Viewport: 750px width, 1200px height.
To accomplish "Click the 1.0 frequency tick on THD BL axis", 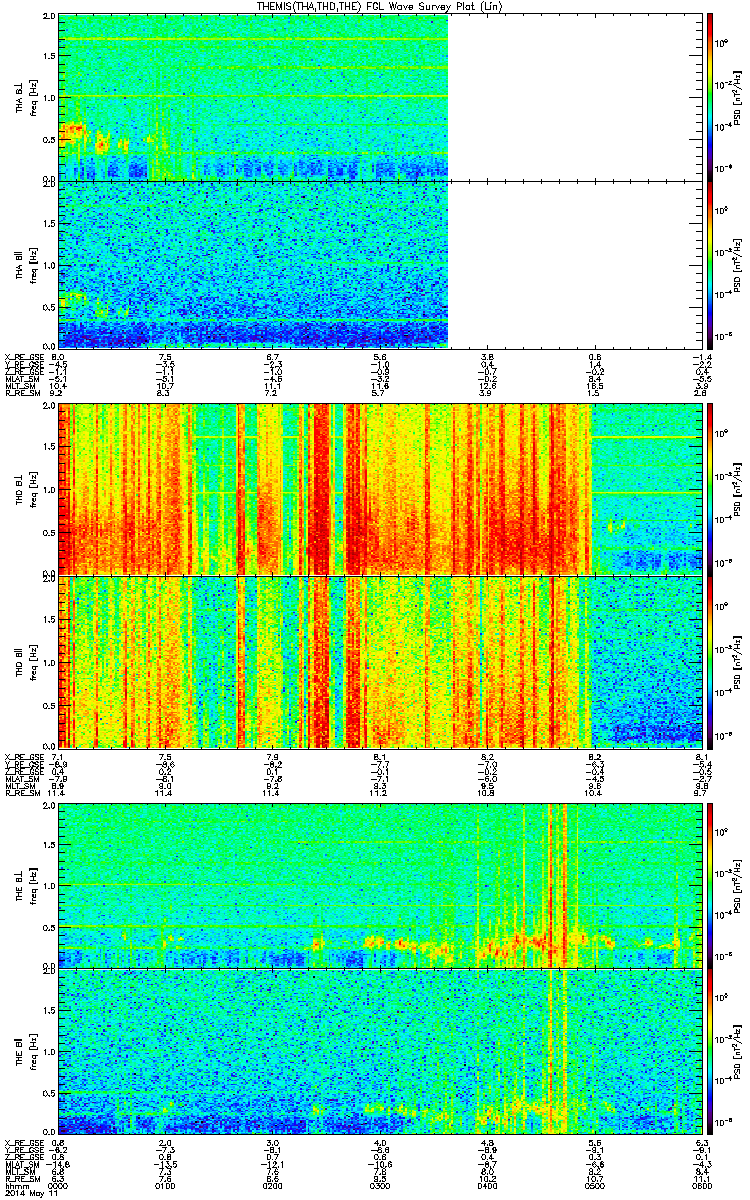I will click(x=48, y=490).
